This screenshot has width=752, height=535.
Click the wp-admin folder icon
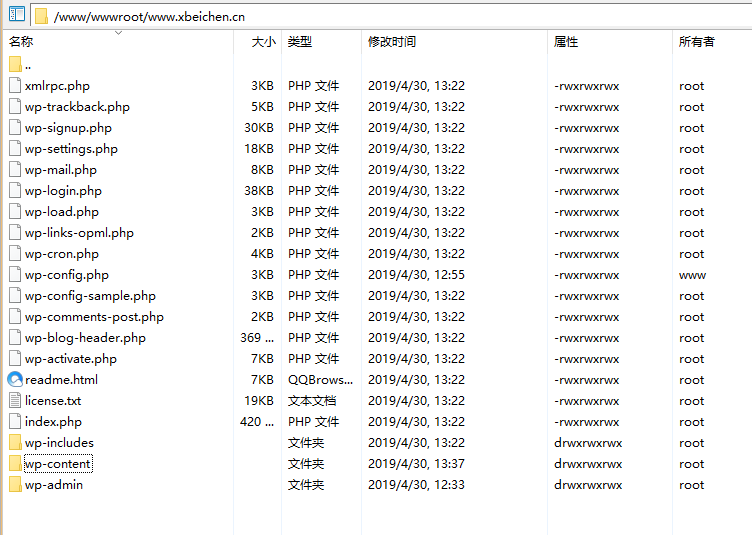click(15, 485)
